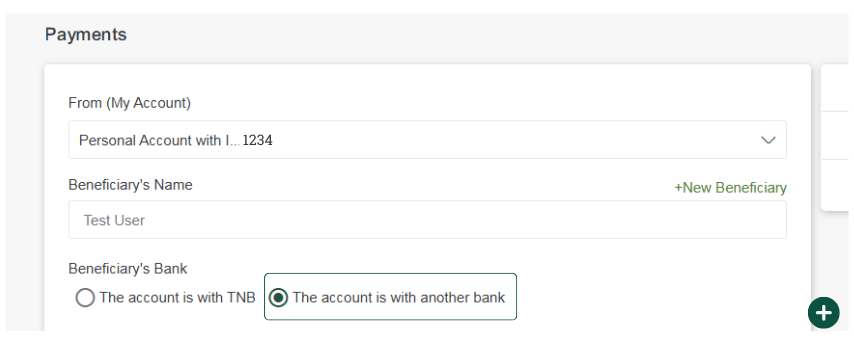The height and width of the screenshot is (361, 854).
Task: Click the green round plus button
Action: pyautogui.click(x=824, y=313)
